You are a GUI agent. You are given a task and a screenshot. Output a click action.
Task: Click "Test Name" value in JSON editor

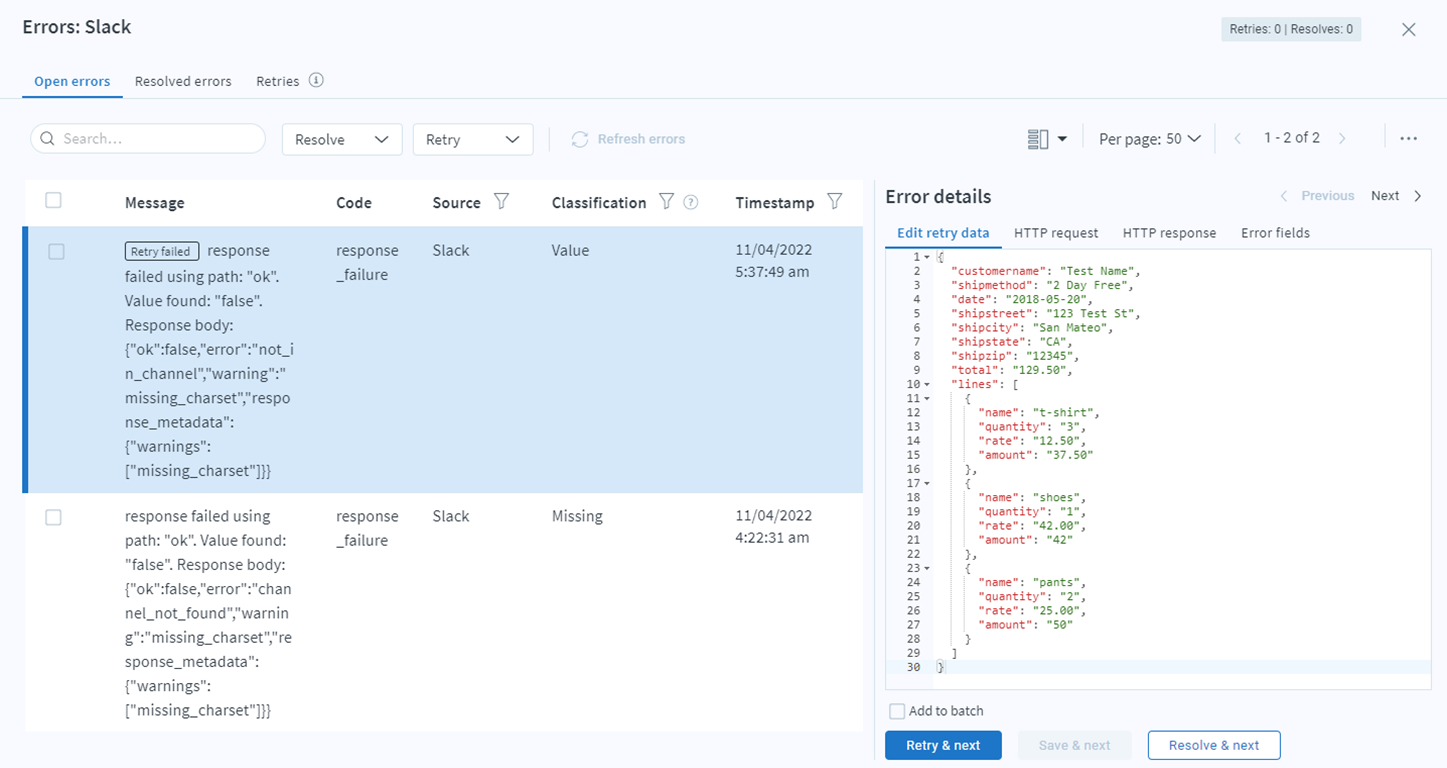(x=1096, y=271)
